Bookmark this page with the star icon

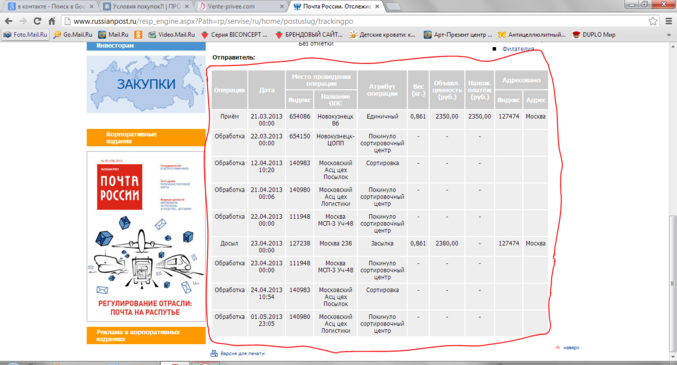coord(652,21)
